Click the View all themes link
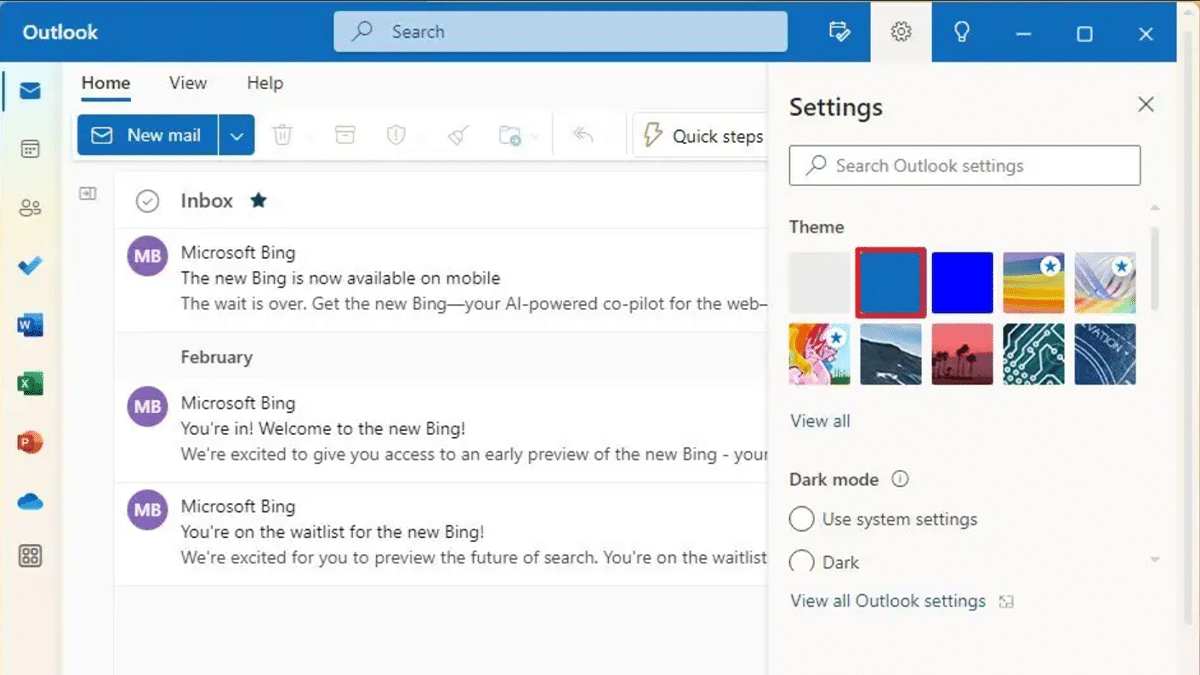1200x675 pixels. coord(820,421)
